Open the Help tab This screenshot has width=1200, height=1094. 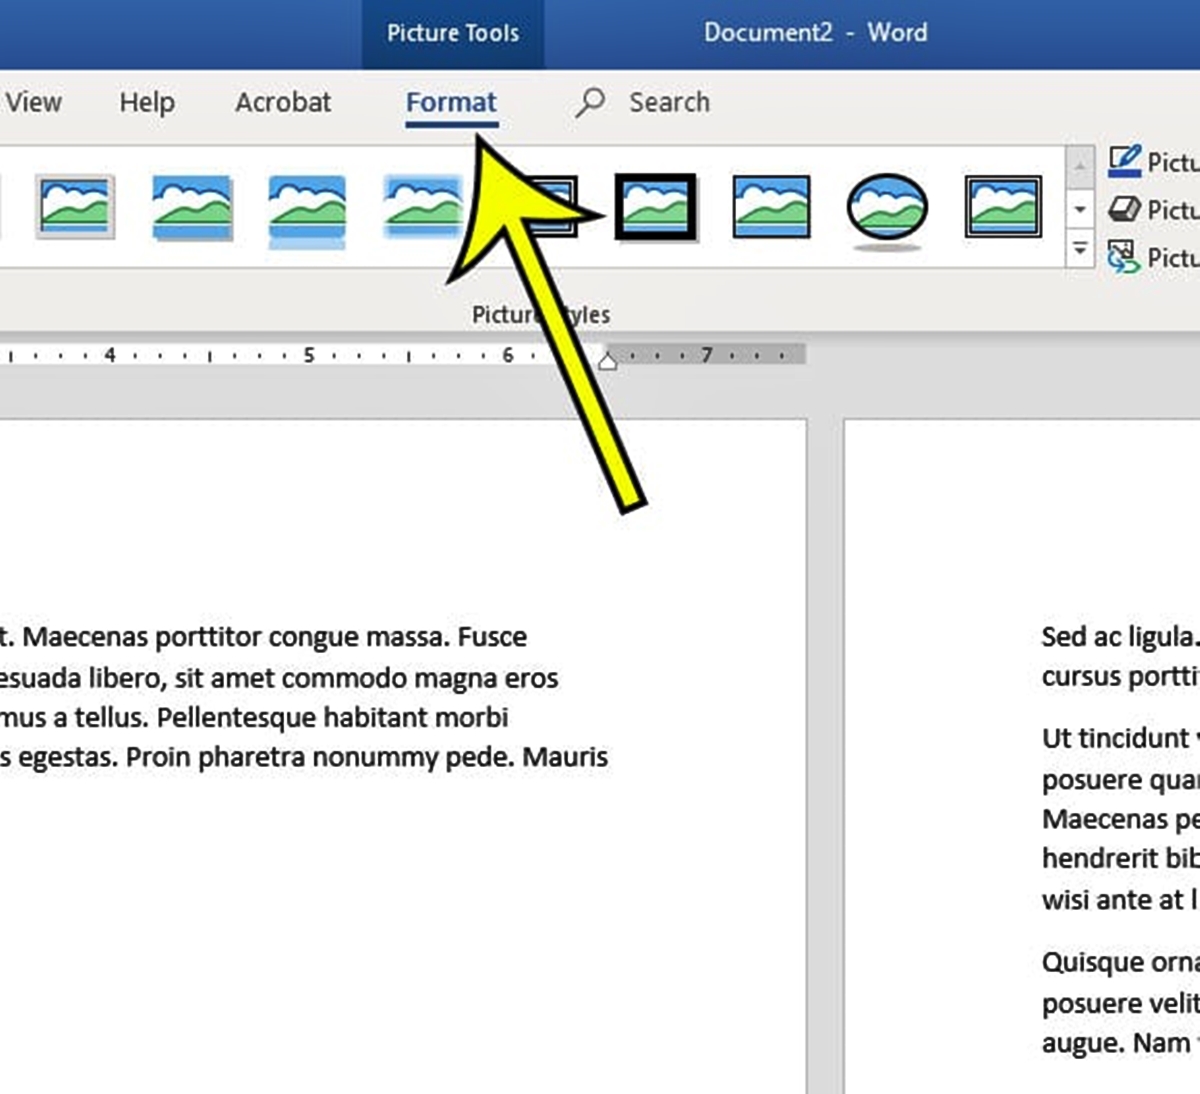pos(146,101)
